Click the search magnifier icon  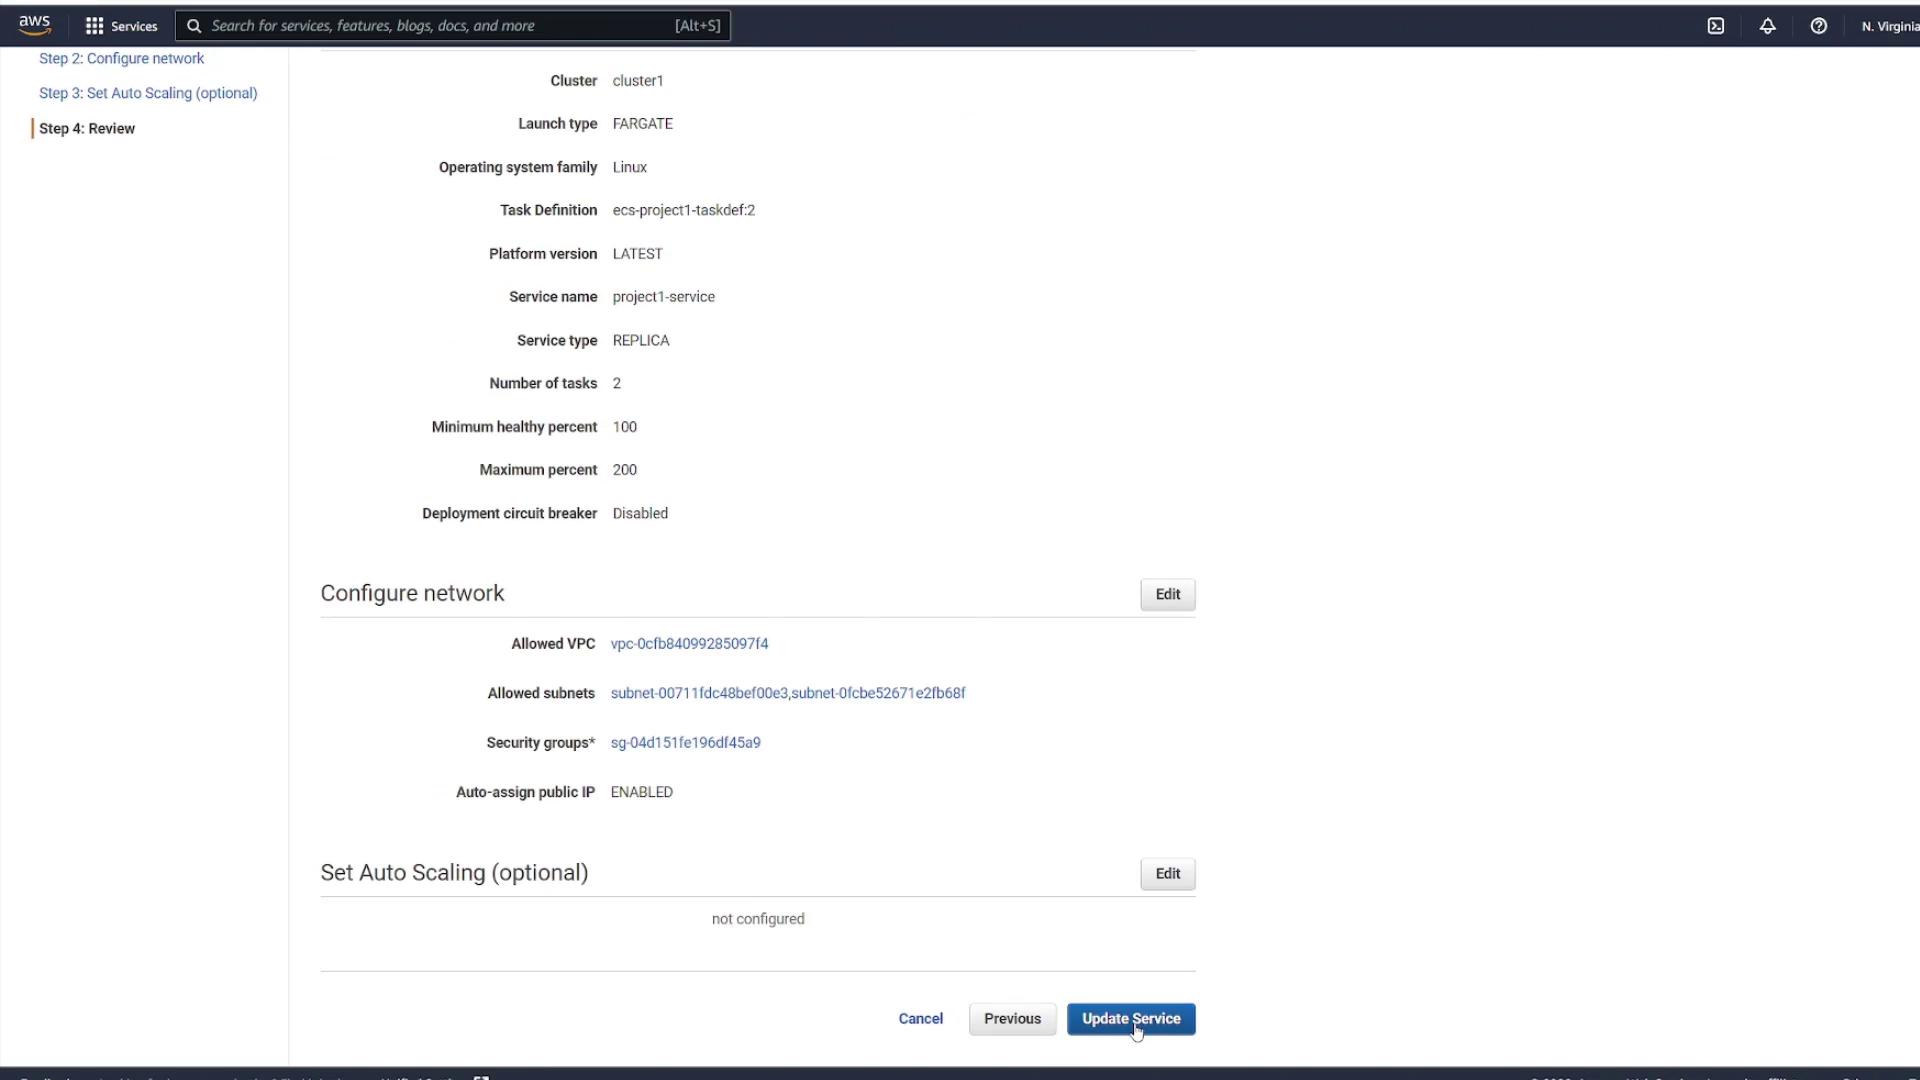[194, 26]
